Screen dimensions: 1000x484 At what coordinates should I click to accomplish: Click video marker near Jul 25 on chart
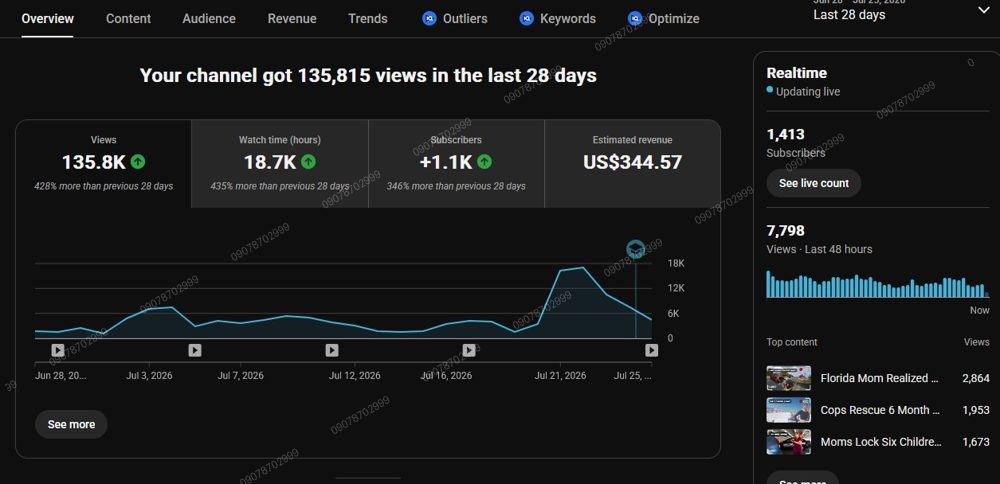(651, 350)
